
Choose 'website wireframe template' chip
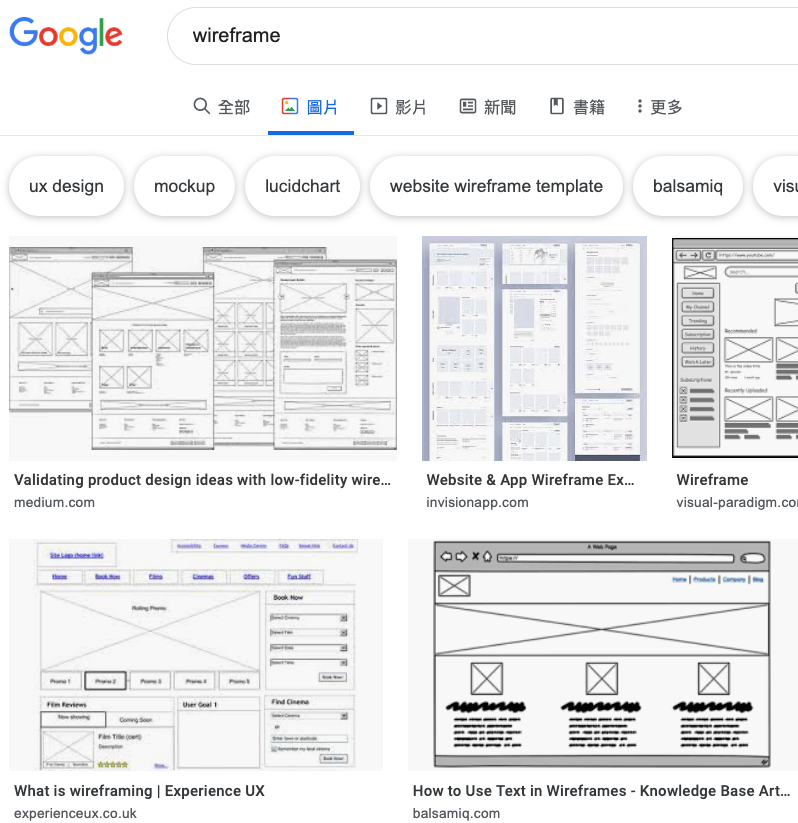pyautogui.click(x=496, y=186)
